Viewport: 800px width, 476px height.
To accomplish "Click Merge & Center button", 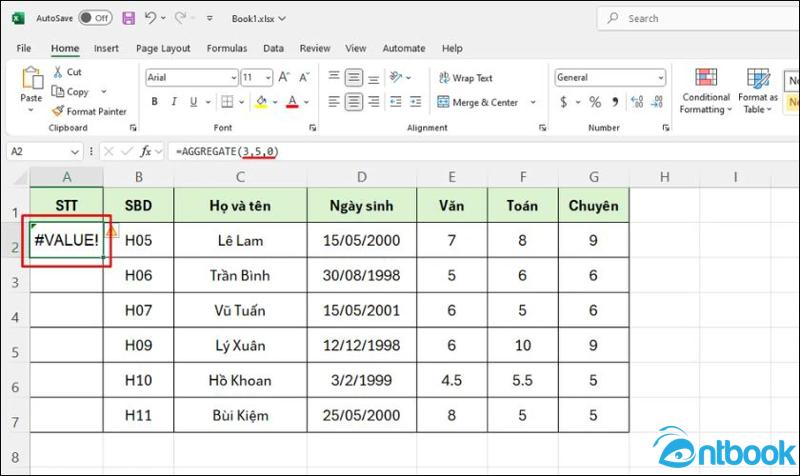I will point(478,102).
